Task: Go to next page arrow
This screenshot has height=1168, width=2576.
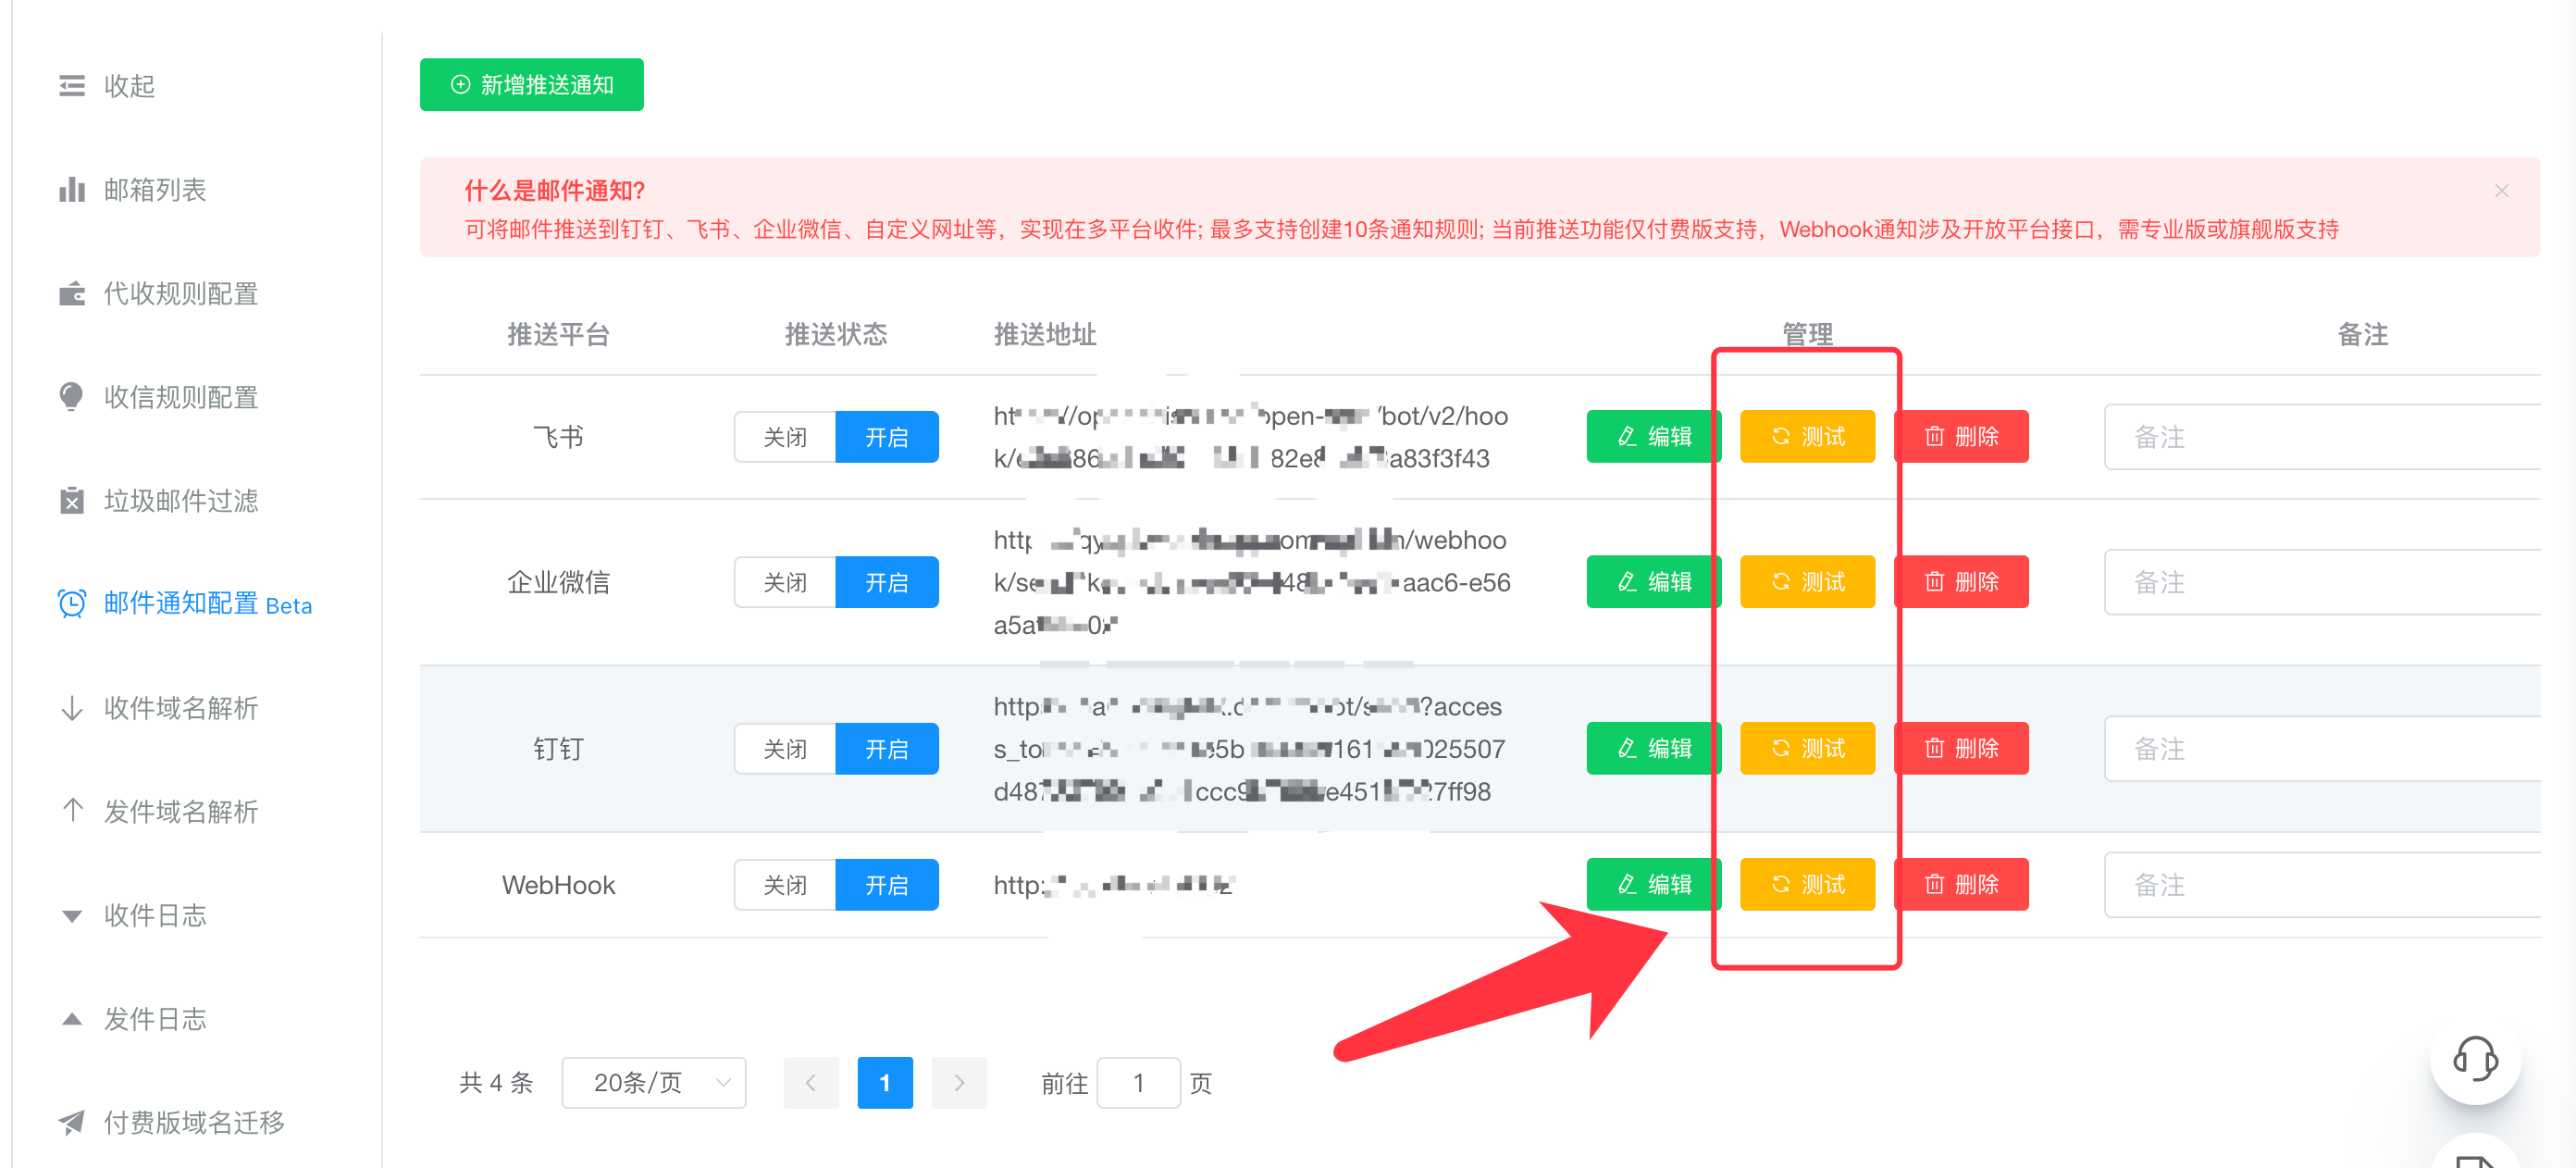Action: pyautogui.click(x=959, y=1083)
